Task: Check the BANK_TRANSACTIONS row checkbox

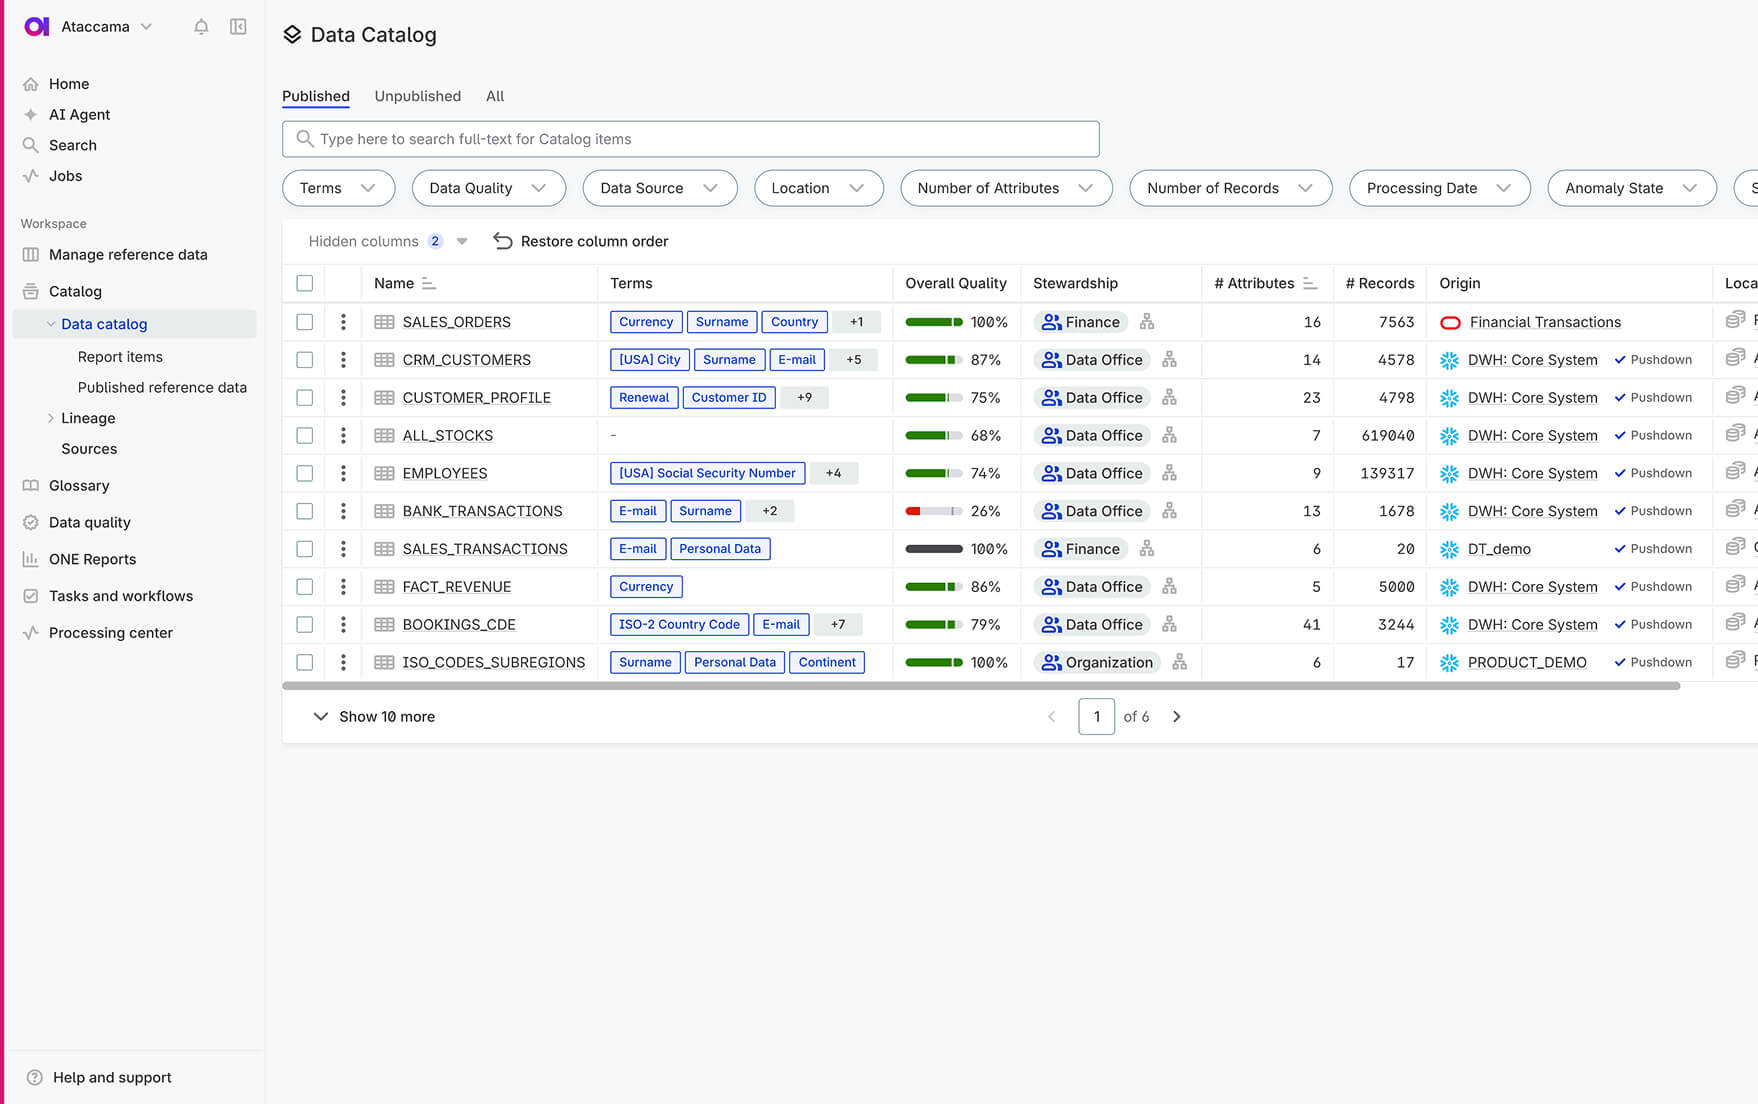Action: 305,511
